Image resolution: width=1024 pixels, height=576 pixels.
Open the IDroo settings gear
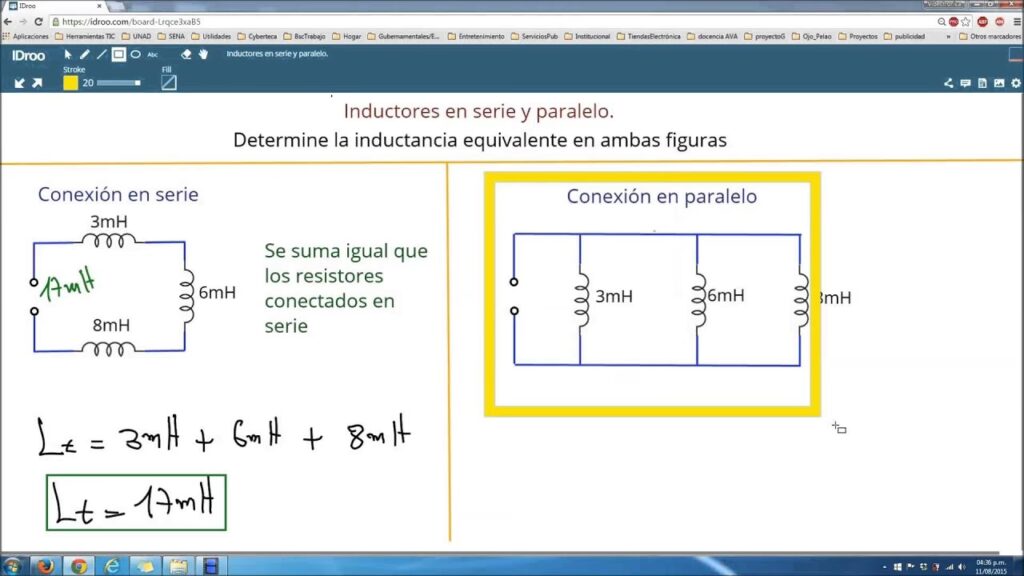tap(1015, 83)
